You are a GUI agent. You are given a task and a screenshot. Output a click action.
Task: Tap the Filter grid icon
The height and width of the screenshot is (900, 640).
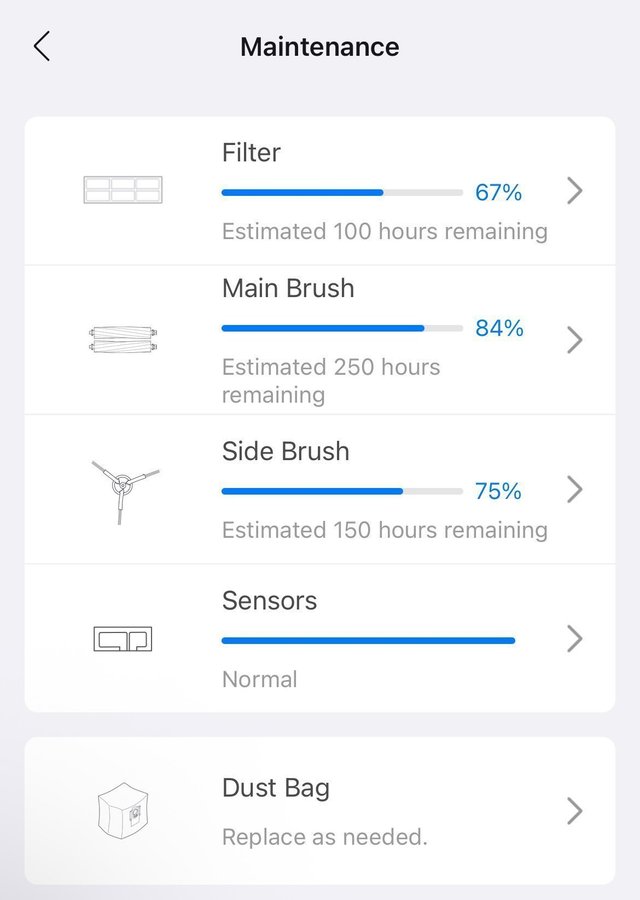[123, 190]
